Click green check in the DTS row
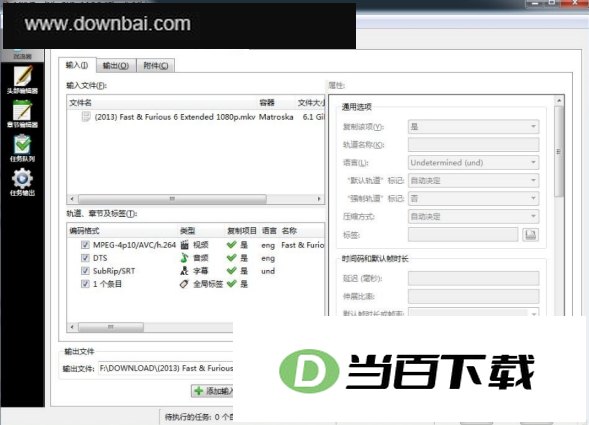 (x=231, y=258)
